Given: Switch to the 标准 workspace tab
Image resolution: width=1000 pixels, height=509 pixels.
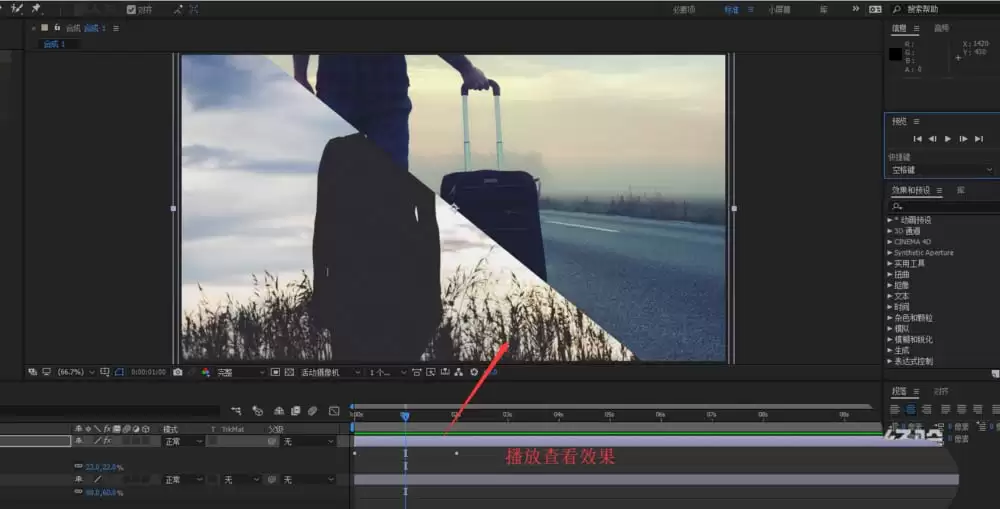Looking at the screenshot, I should point(732,10).
